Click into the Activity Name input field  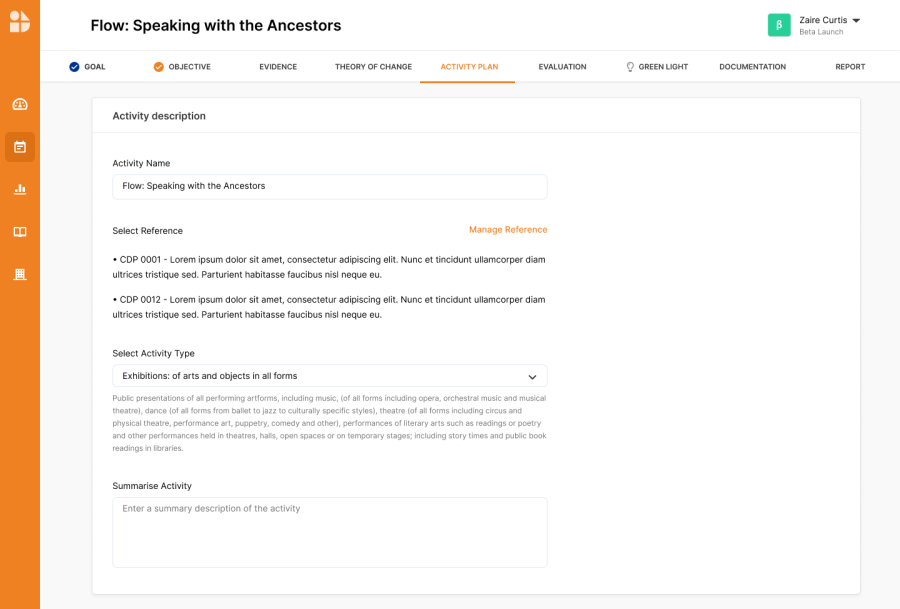pos(330,187)
